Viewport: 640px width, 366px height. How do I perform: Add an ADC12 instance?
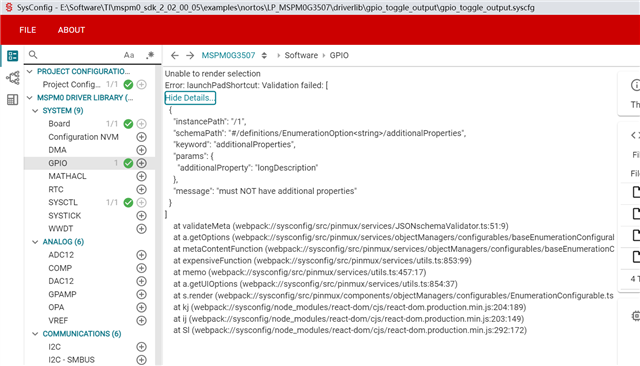141,255
